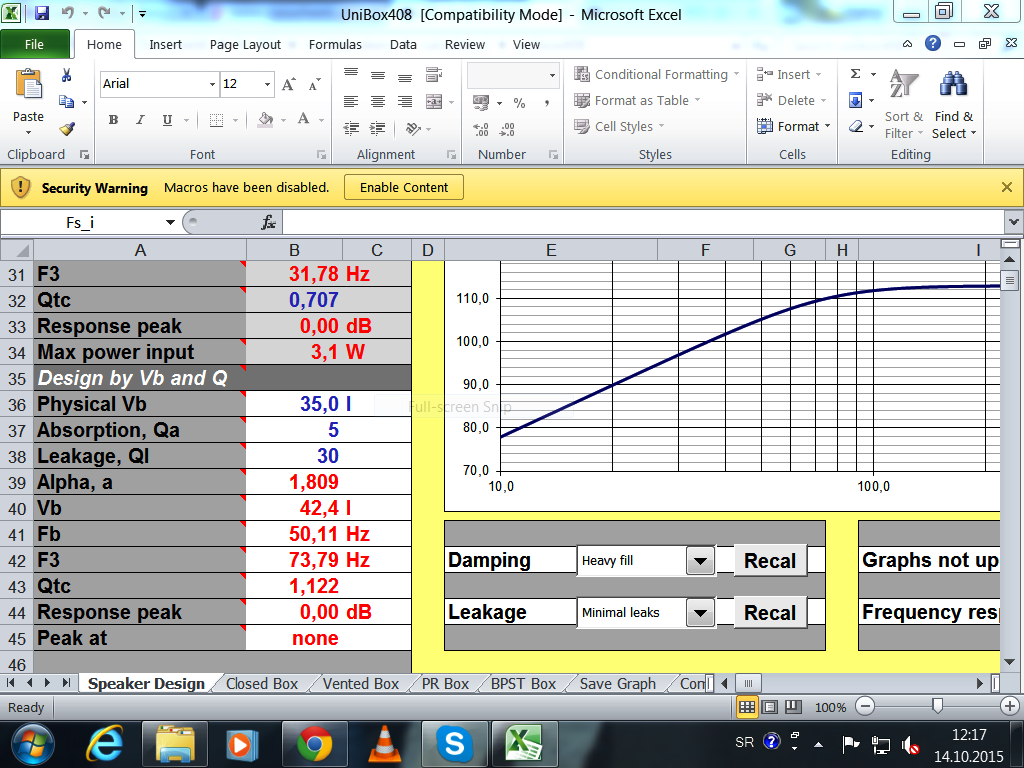Click Recal button next to Damping

pyautogui.click(x=770, y=561)
